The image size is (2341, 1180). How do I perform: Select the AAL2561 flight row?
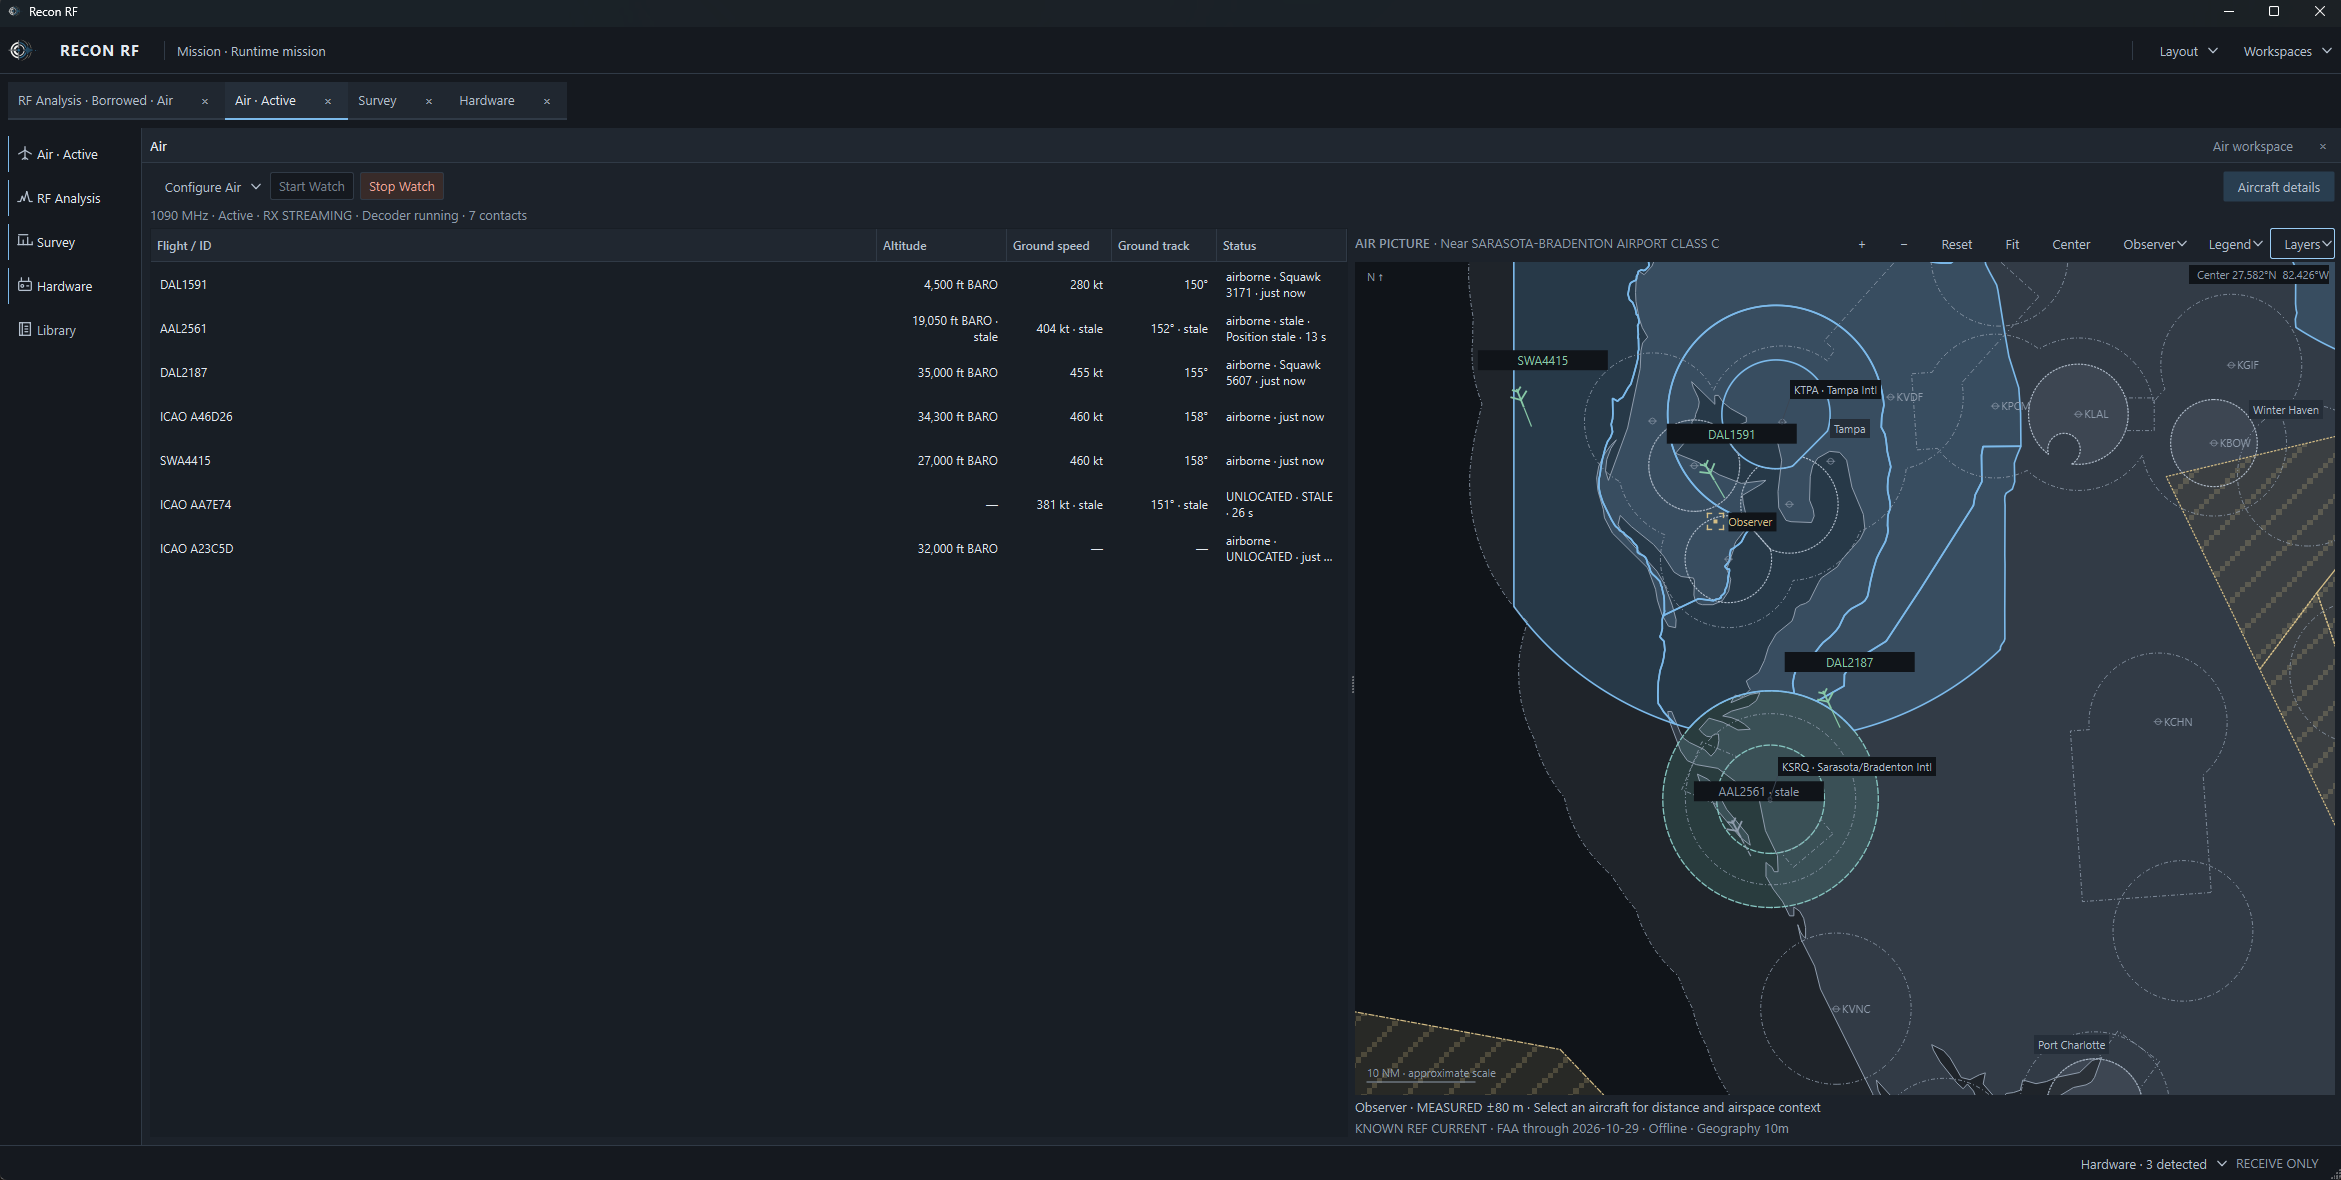click(748, 329)
